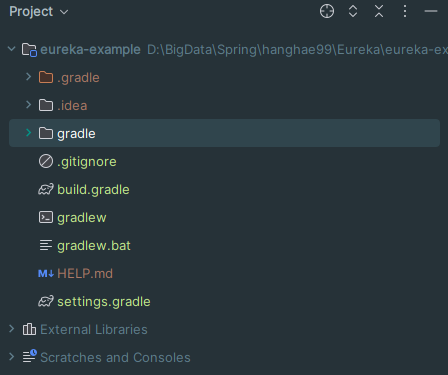Click the Project panel title

[31, 12]
